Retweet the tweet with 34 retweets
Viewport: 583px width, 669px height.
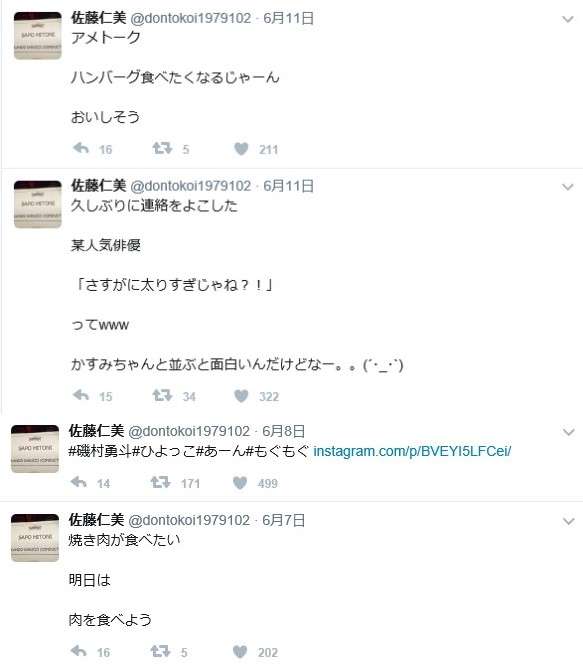[x=162, y=396]
